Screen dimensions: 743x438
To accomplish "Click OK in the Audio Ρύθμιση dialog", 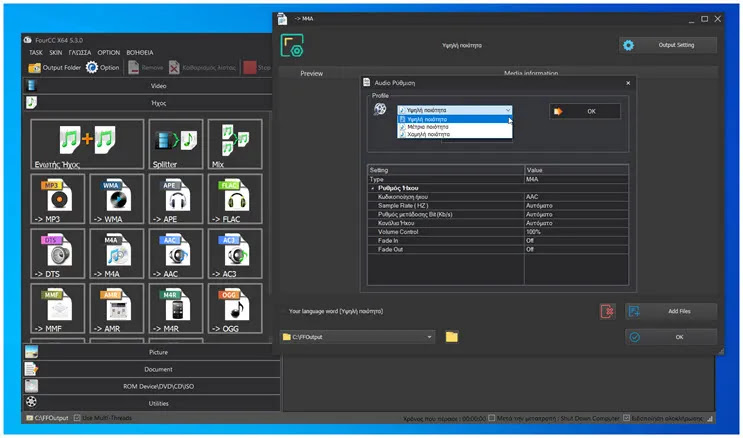I will coord(585,111).
